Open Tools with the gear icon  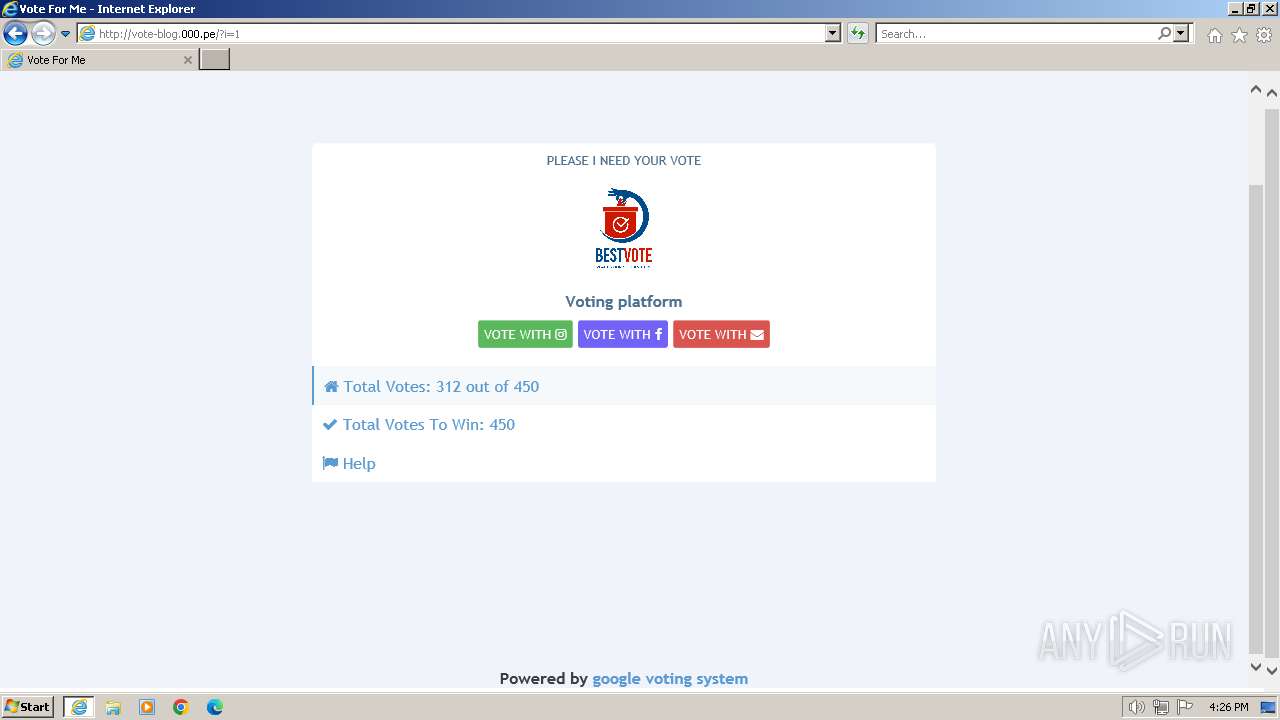1264,35
